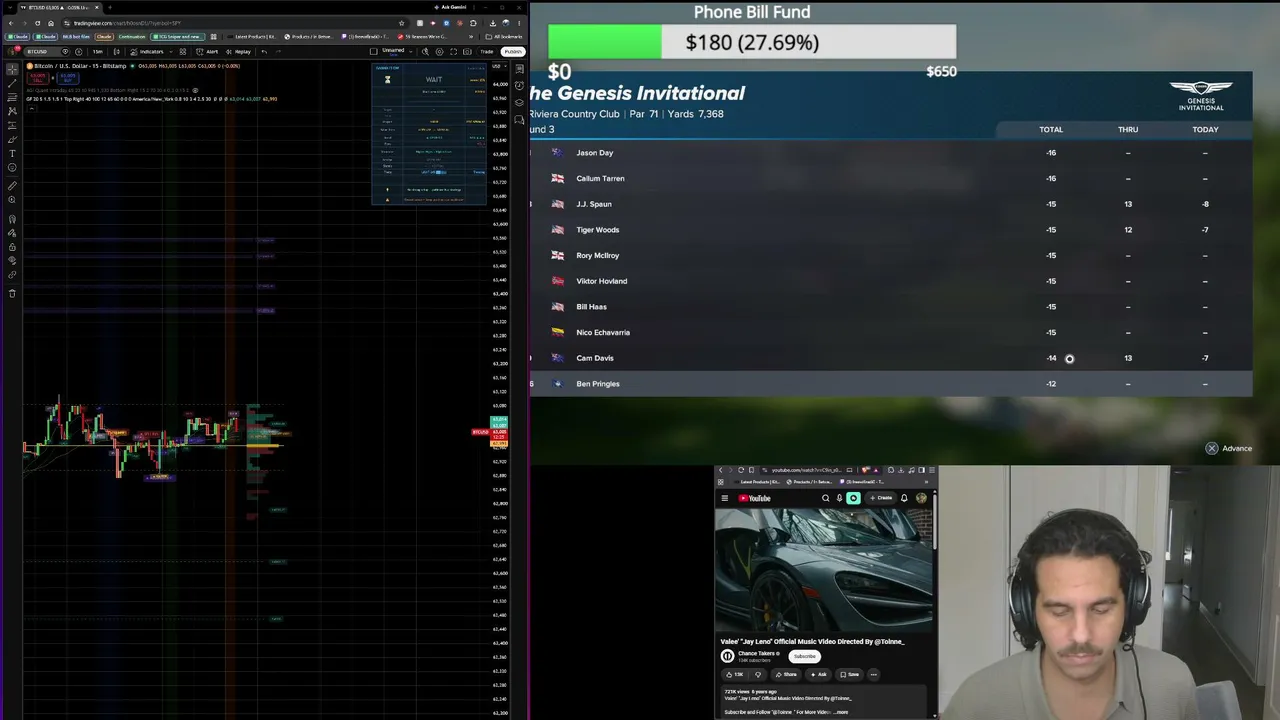Select the ruler measure tool
The width and height of the screenshot is (1280, 720).
pos(12,186)
